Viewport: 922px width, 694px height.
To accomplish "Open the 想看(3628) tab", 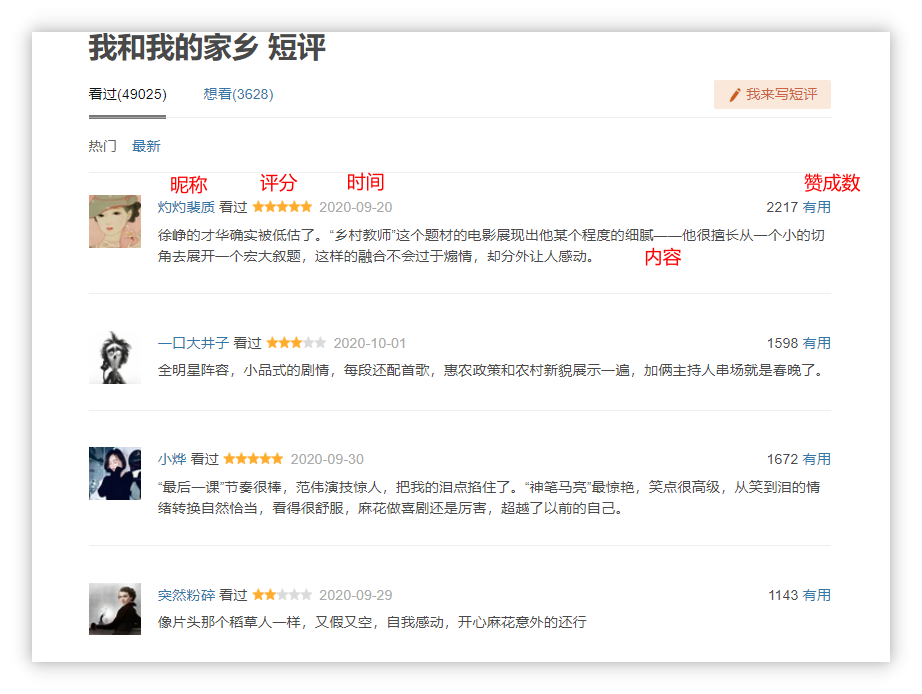I will [x=238, y=94].
